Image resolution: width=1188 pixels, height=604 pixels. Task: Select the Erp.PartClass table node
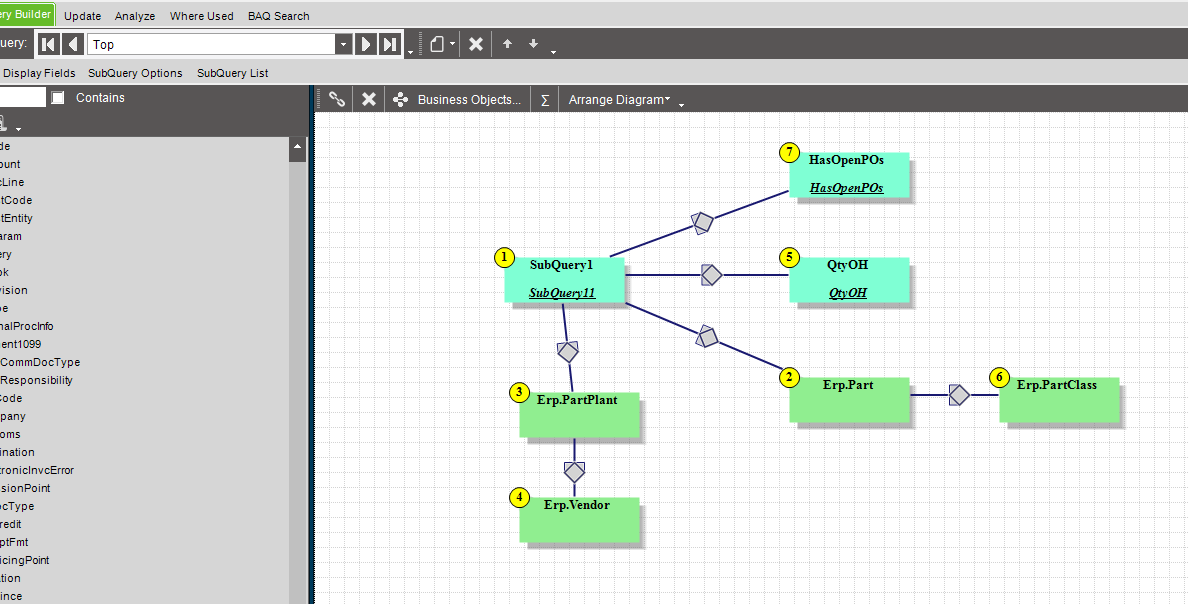coord(1058,399)
